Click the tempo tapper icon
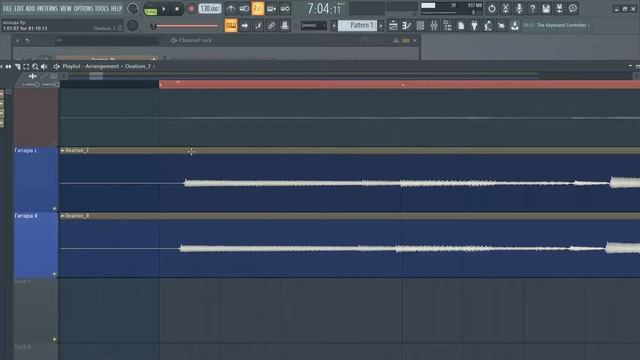This screenshot has height=360, width=640. (x=488, y=26)
